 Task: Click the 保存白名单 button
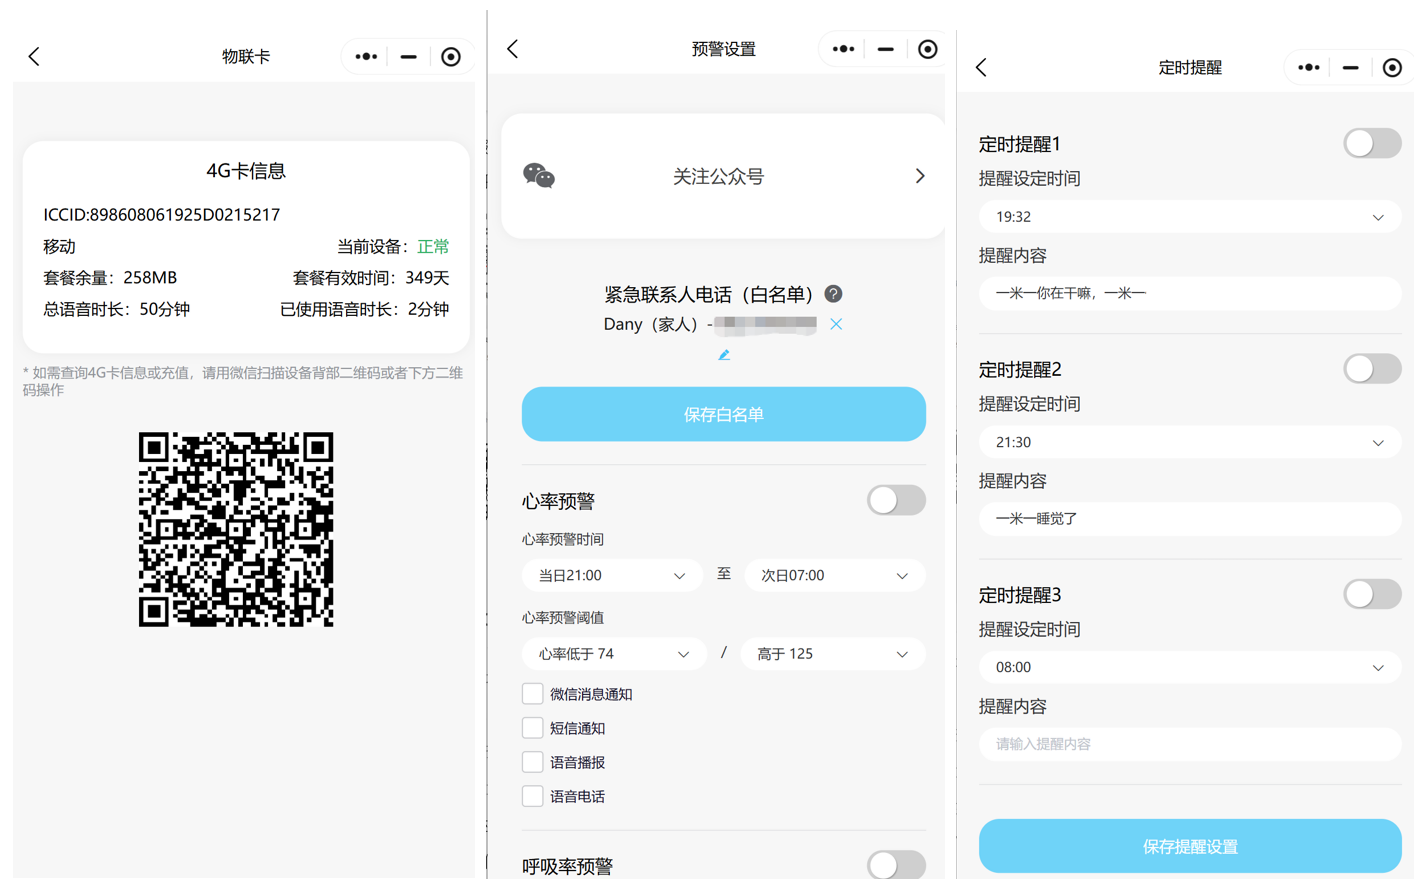point(723,414)
